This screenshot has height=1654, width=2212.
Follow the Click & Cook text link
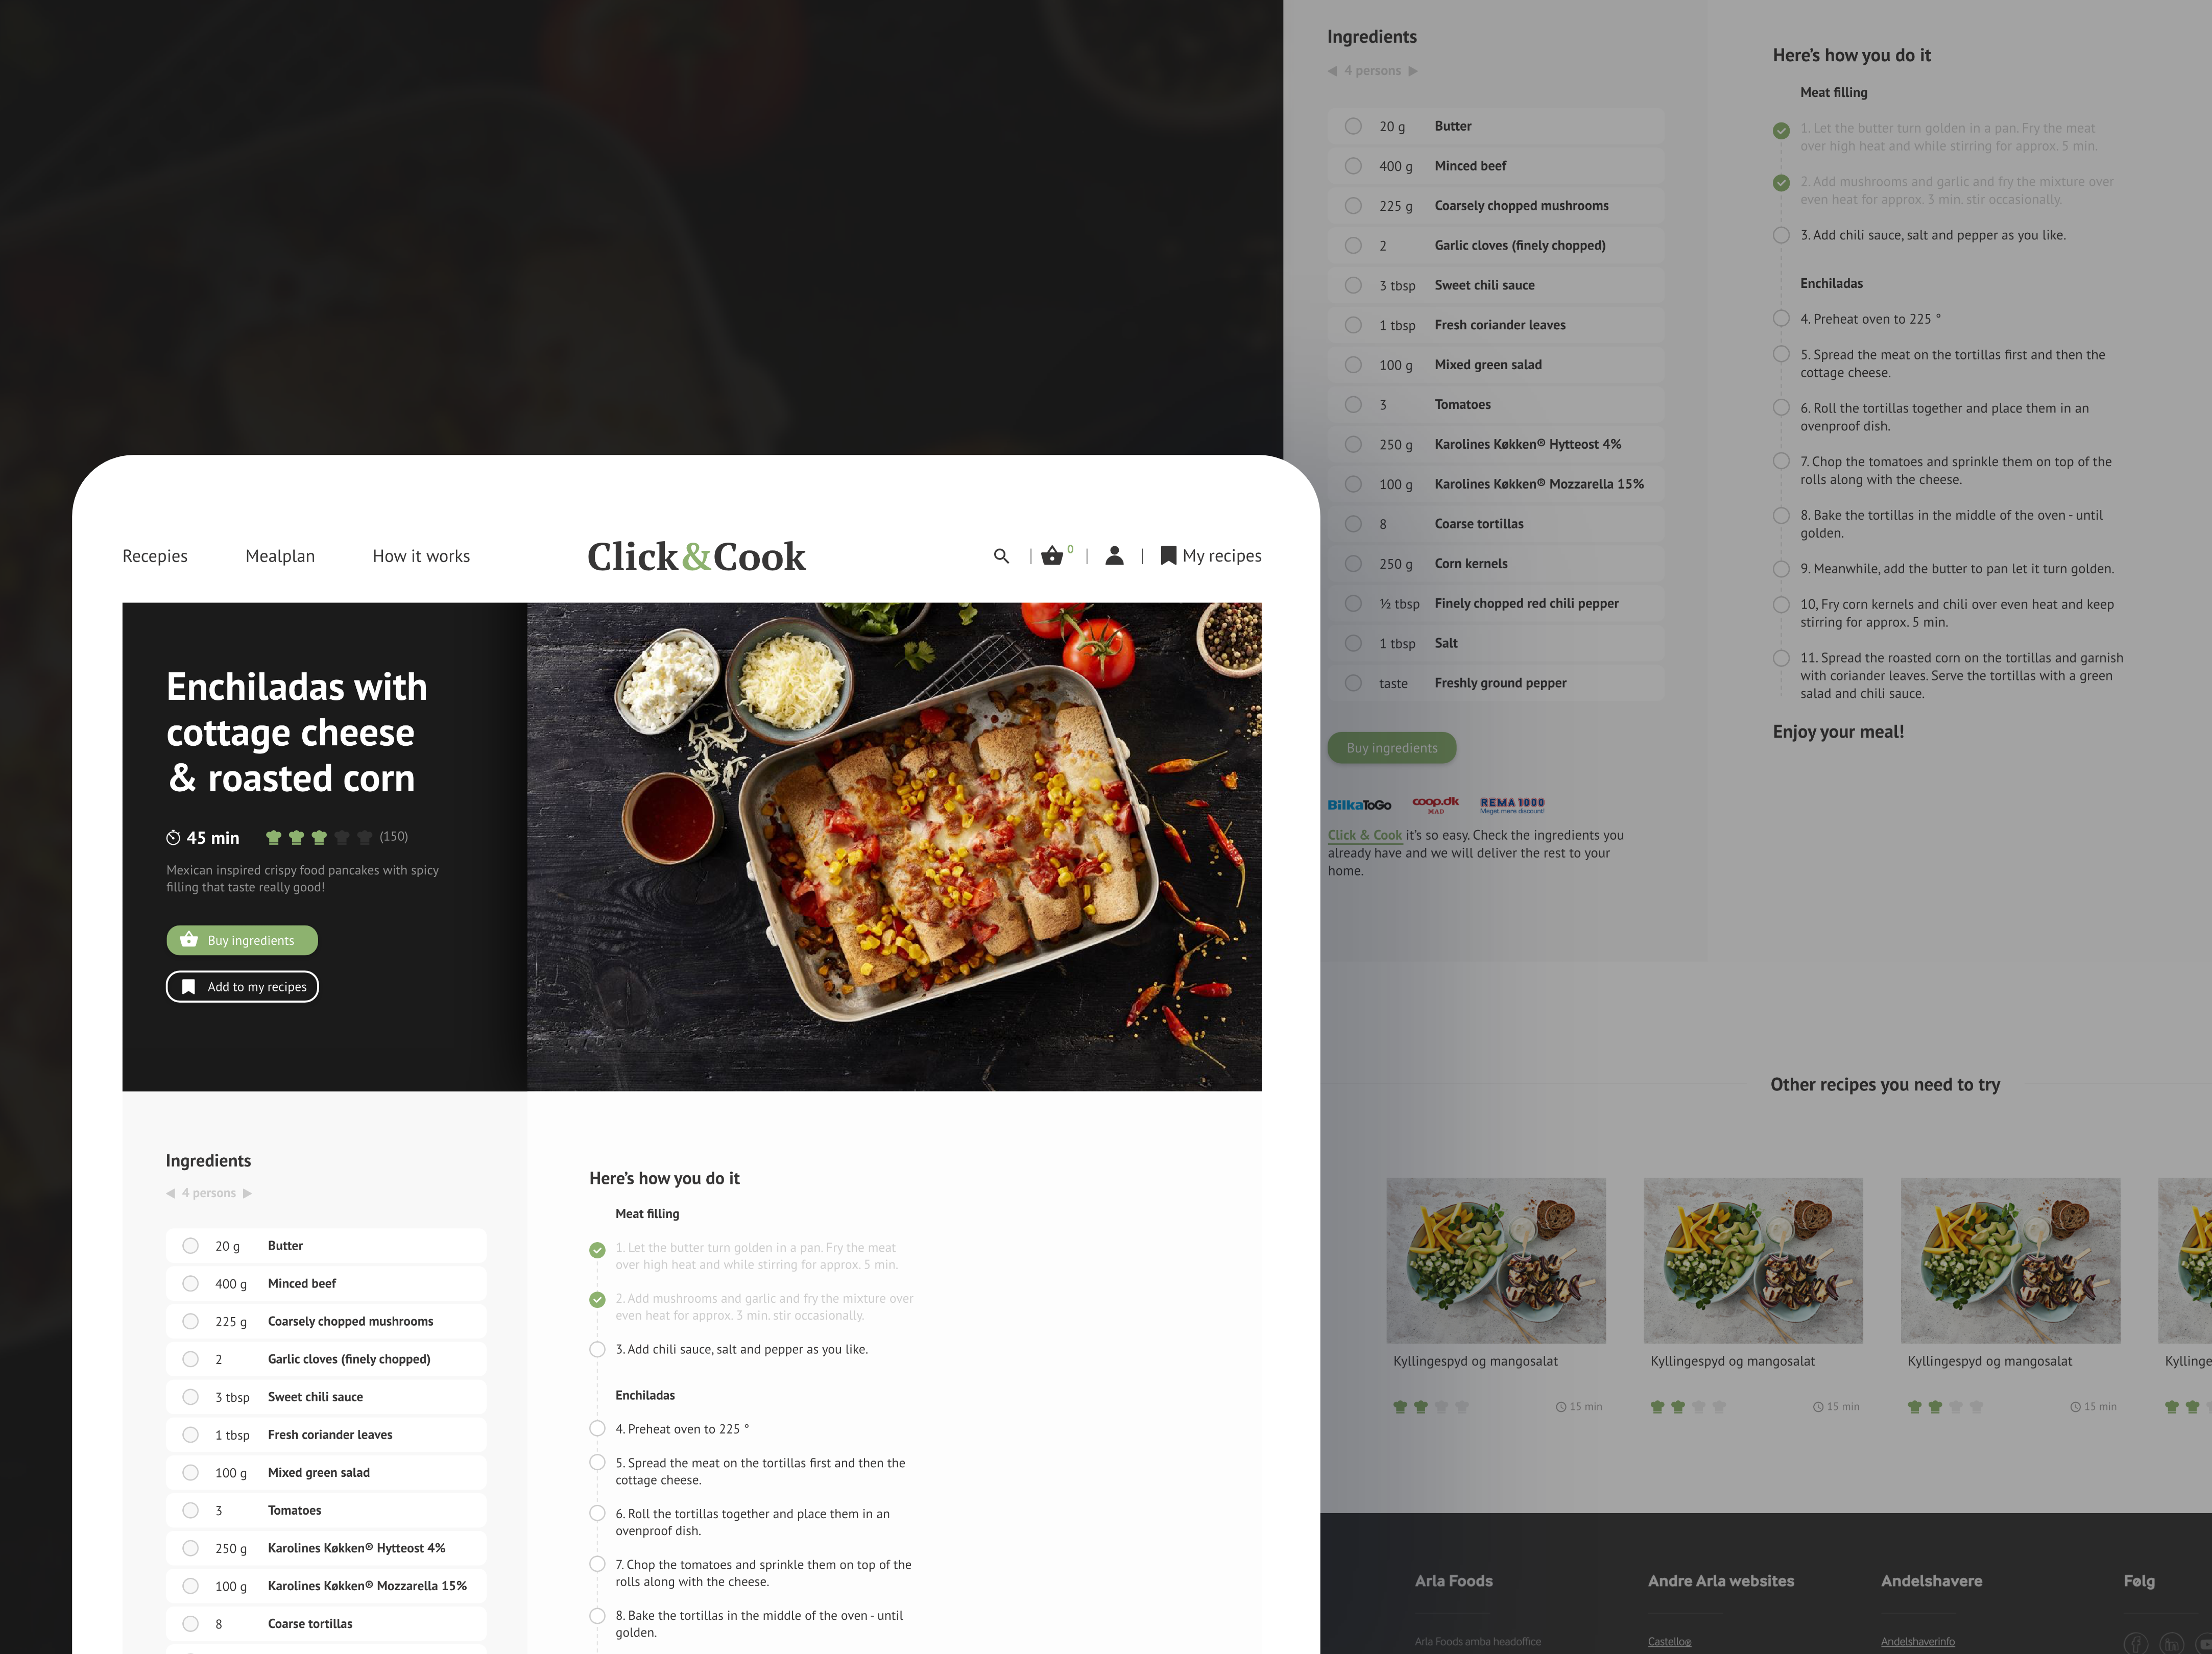[x=1365, y=835]
